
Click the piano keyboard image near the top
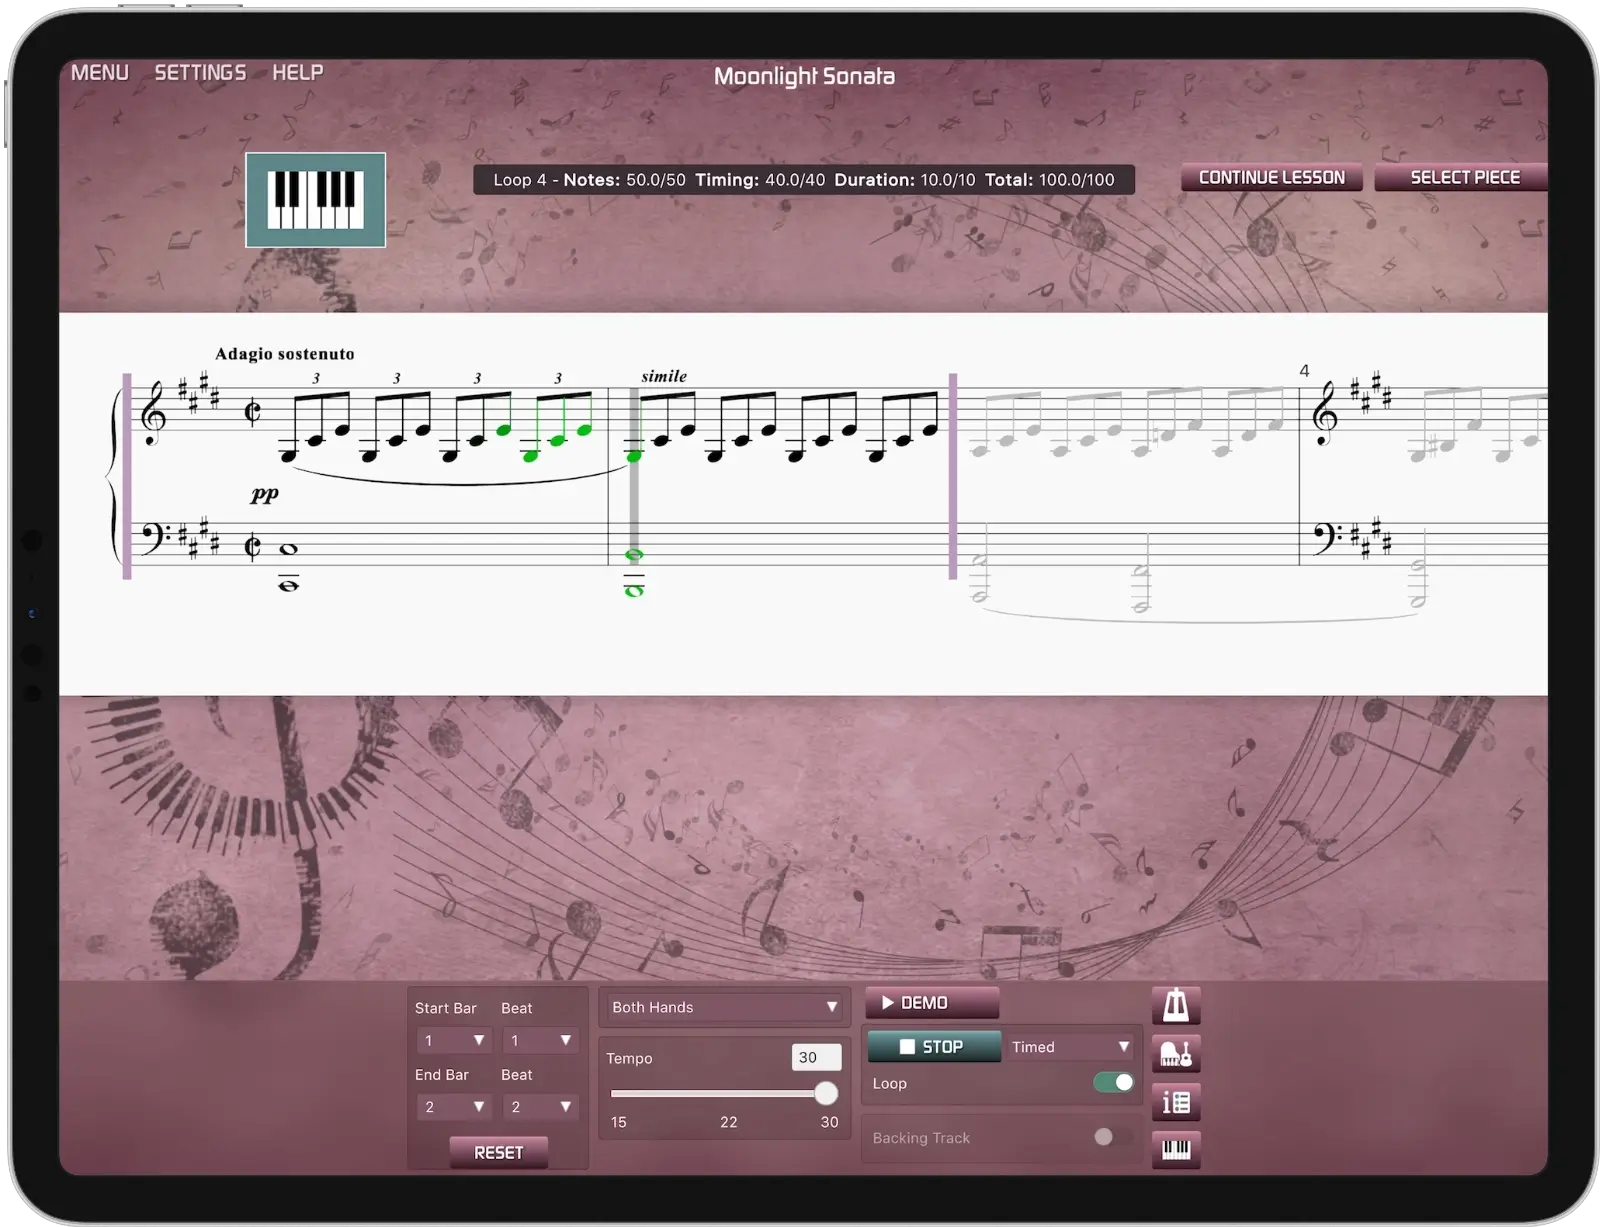[x=315, y=200]
